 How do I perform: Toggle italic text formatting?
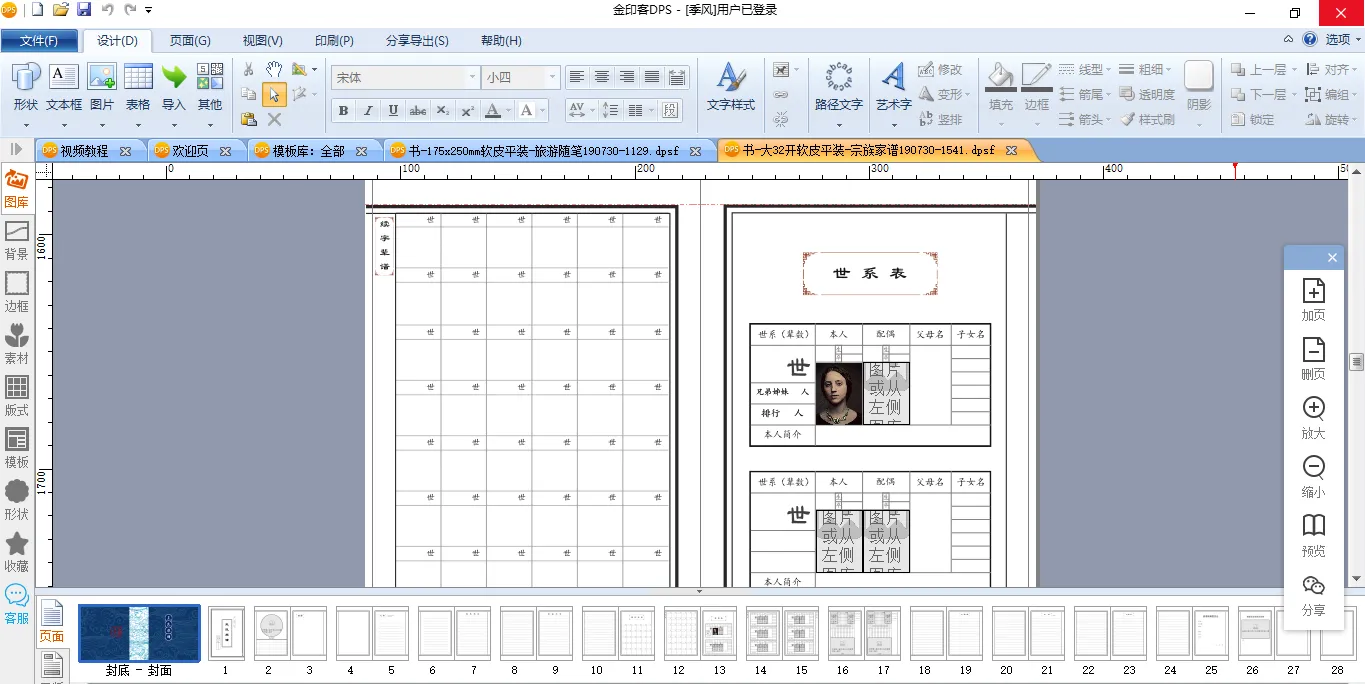point(368,111)
